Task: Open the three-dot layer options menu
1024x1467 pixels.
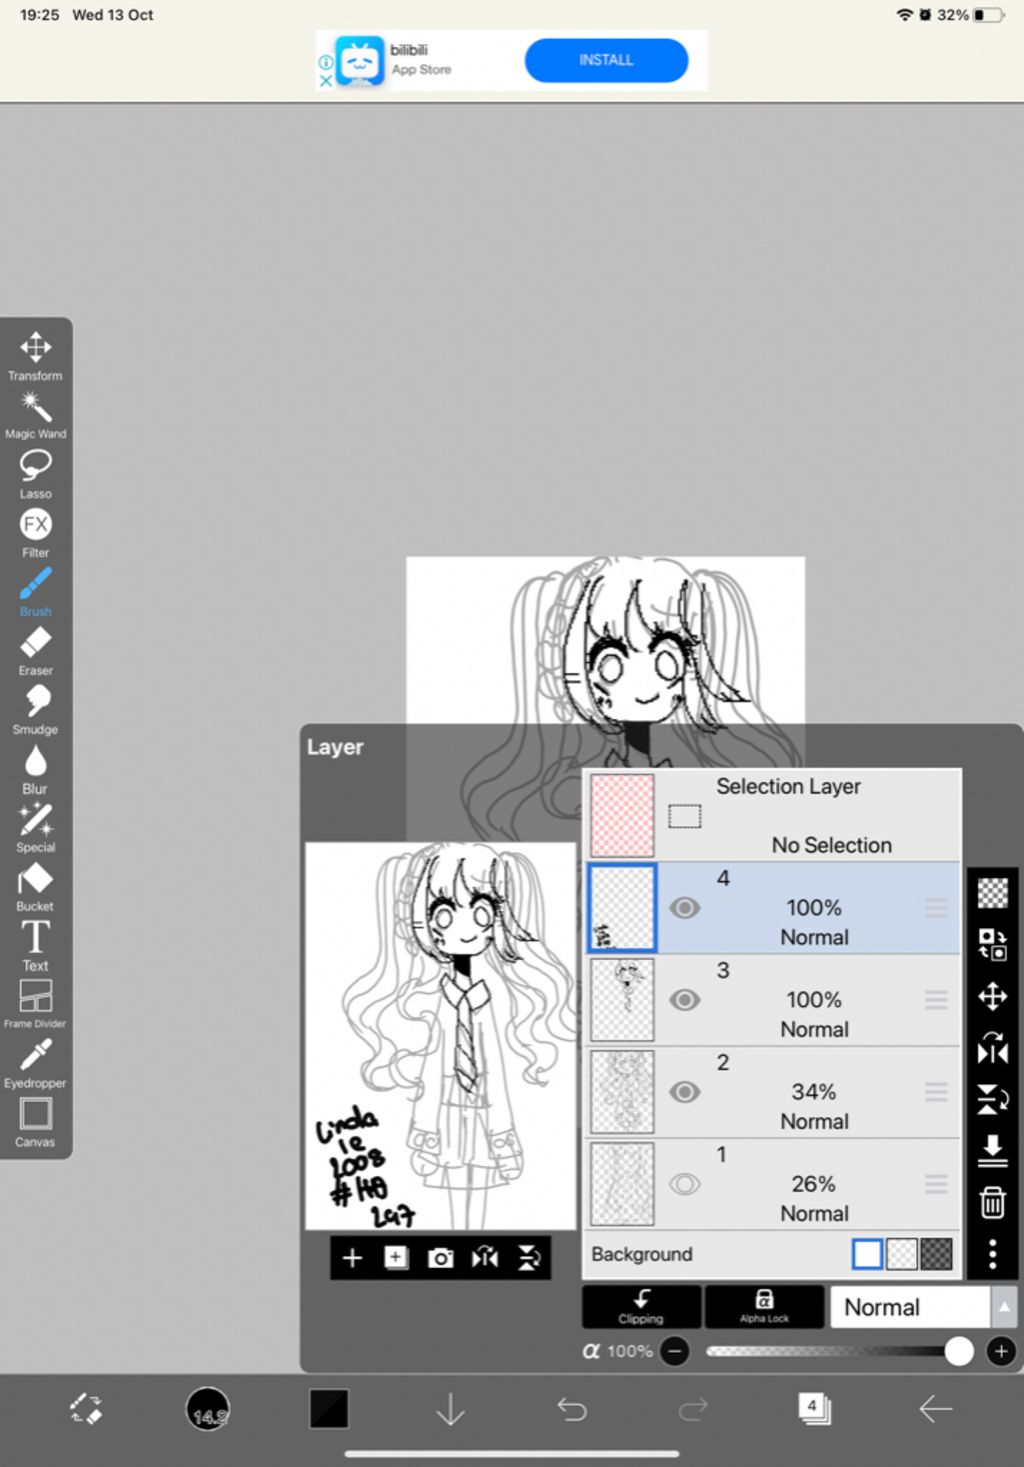Action: (x=992, y=1254)
